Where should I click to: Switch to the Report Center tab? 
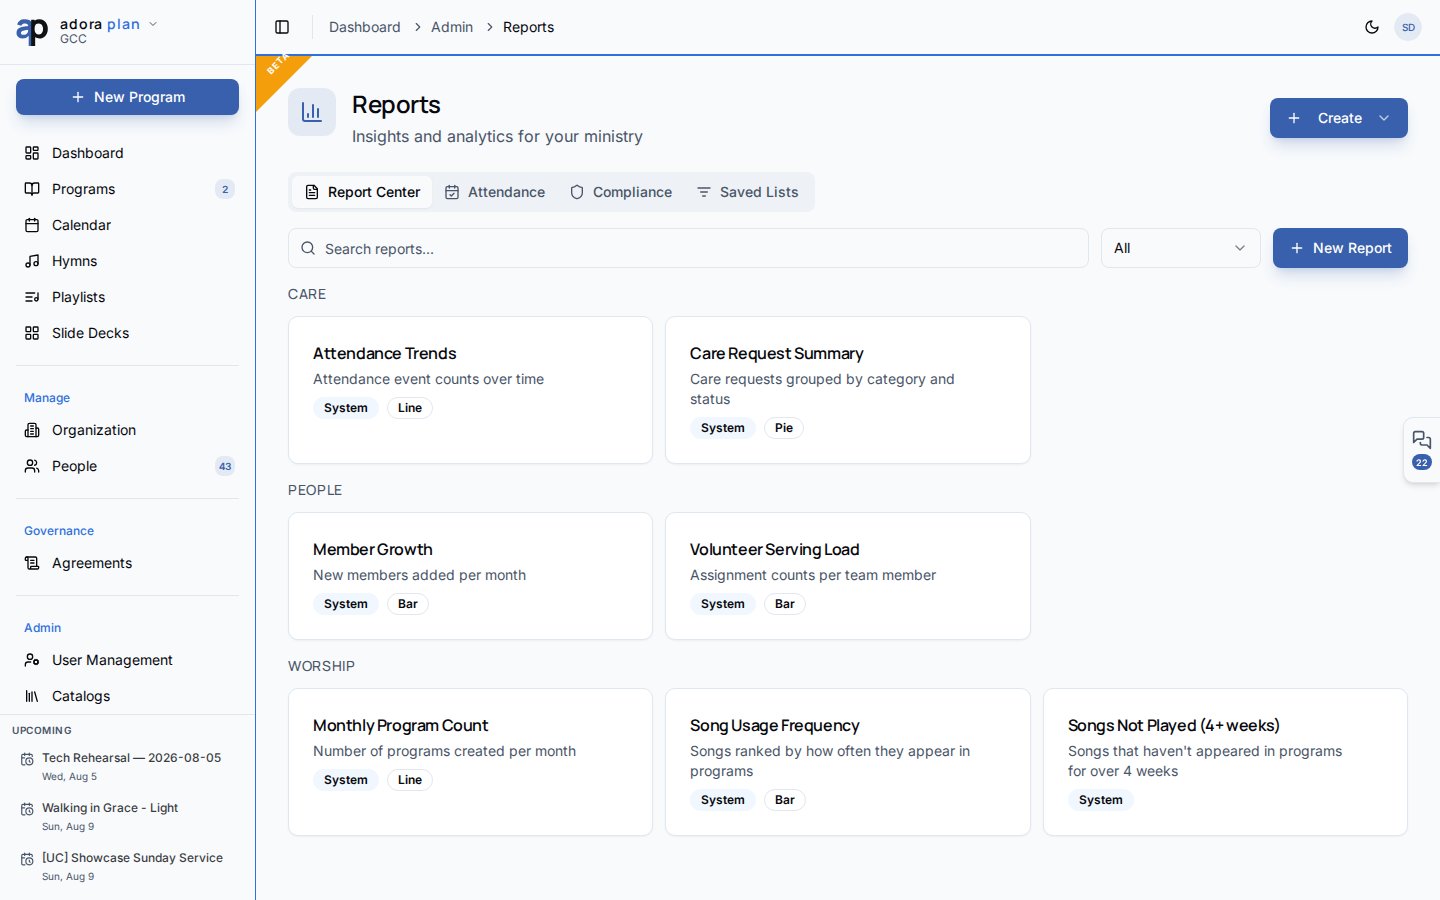point(362,192)
